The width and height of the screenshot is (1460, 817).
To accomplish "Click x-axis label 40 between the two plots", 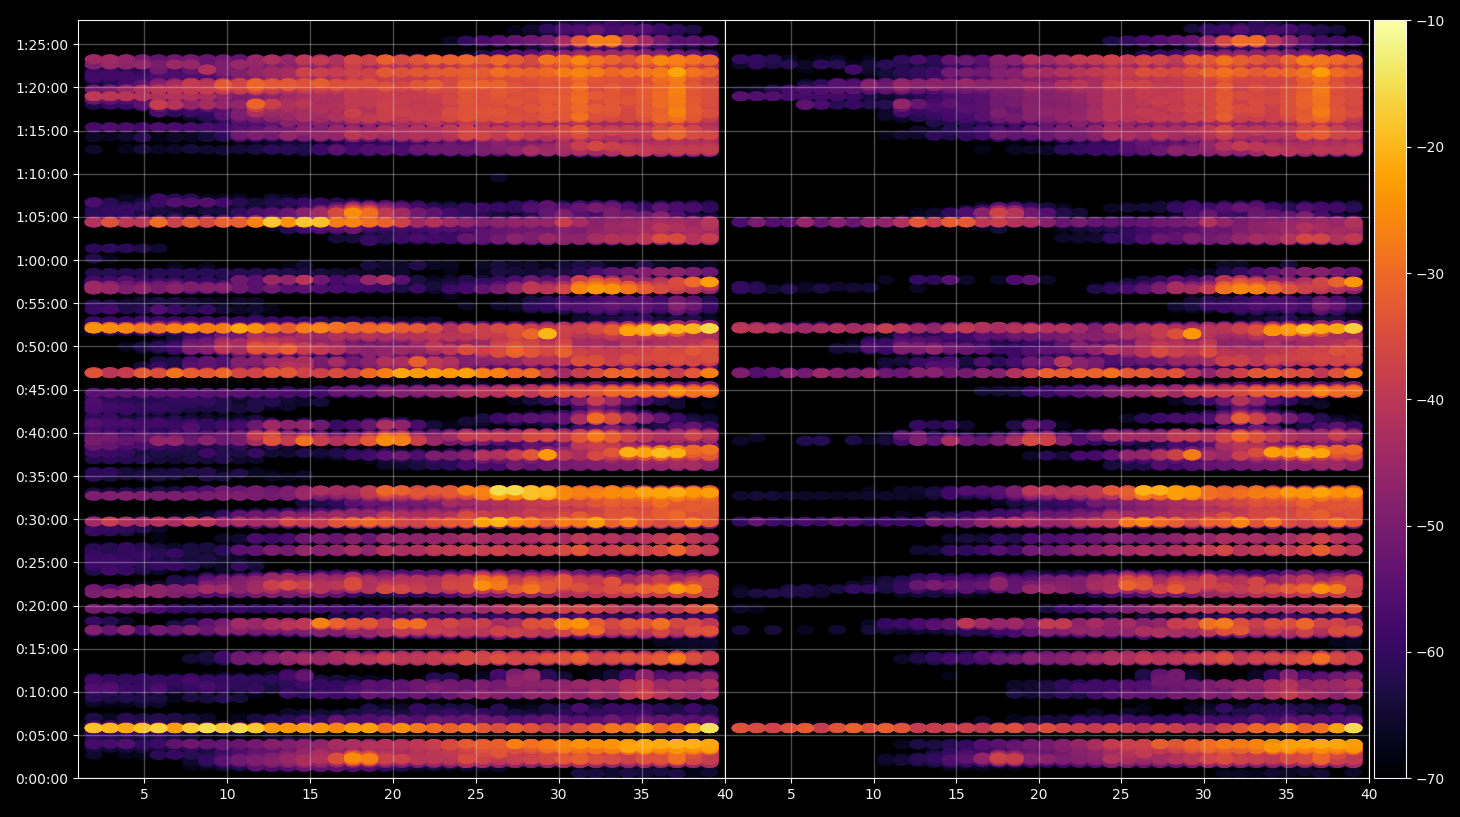I will (725, 795).
